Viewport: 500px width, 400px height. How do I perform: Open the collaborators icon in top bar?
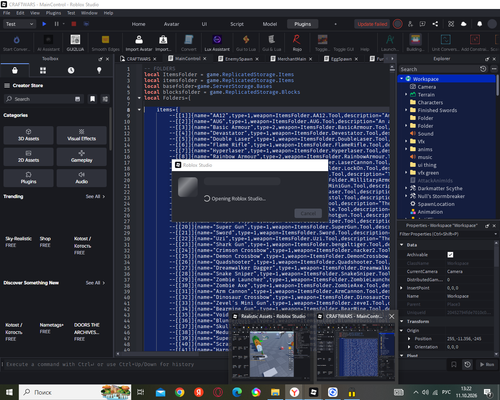click(x=410, y=24)
